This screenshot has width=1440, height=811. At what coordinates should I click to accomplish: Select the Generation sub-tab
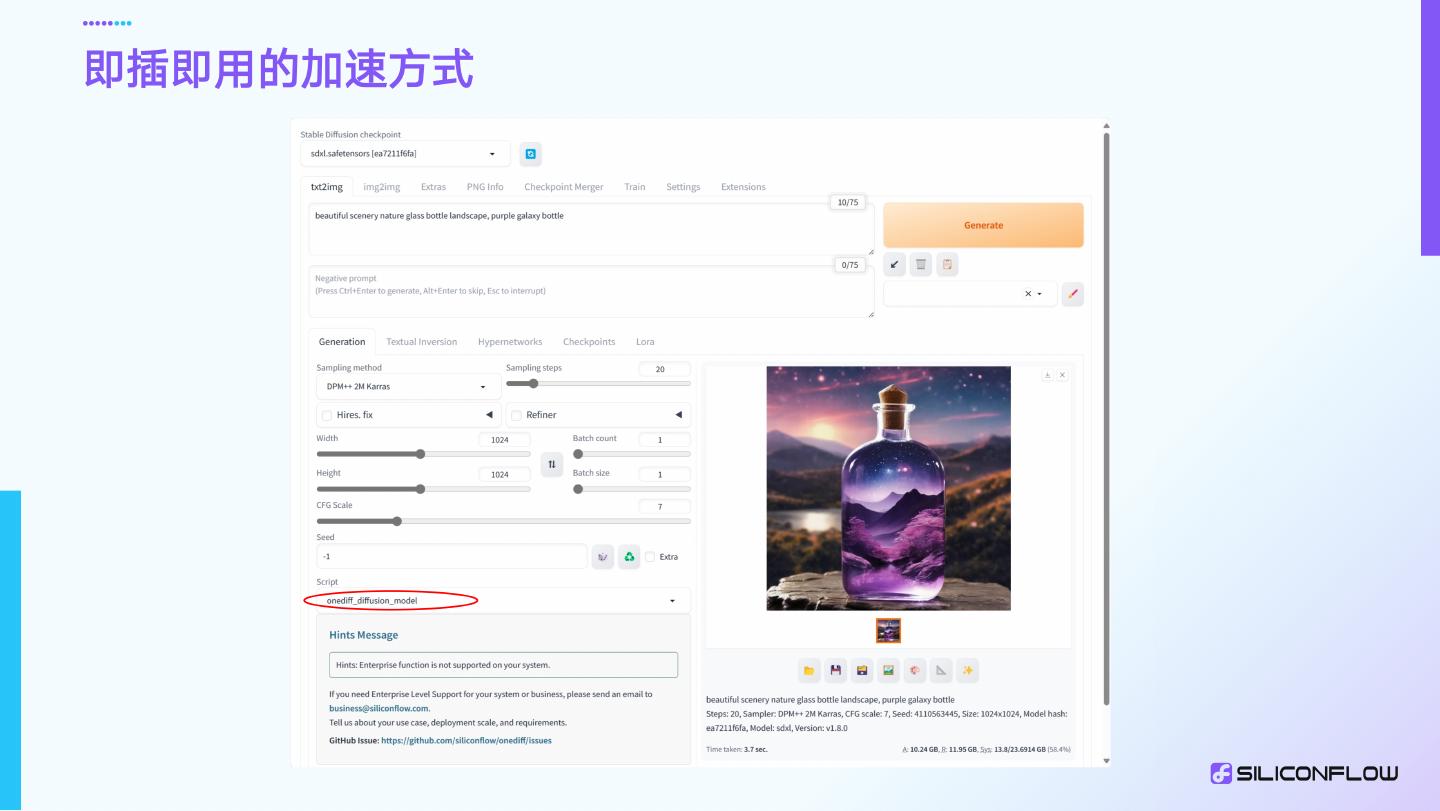coord(342,342)
